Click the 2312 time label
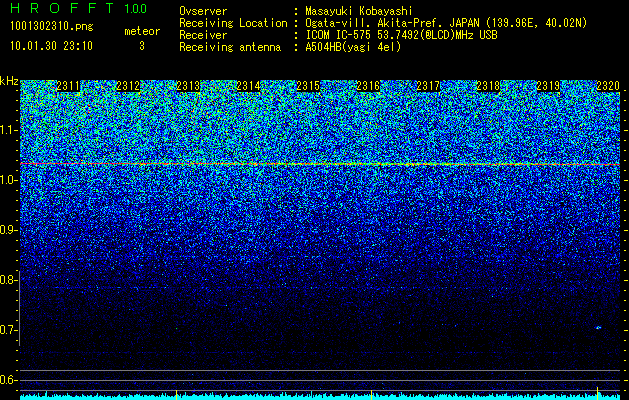This screenshot has width=629, height=400. pyautogui.click(x=128, y=86)
